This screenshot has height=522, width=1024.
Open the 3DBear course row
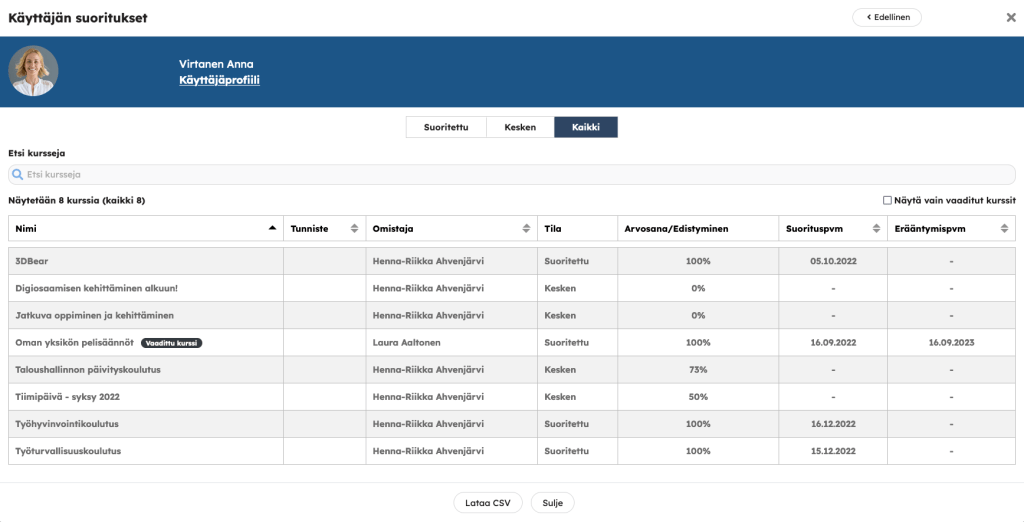coord(31,261)
